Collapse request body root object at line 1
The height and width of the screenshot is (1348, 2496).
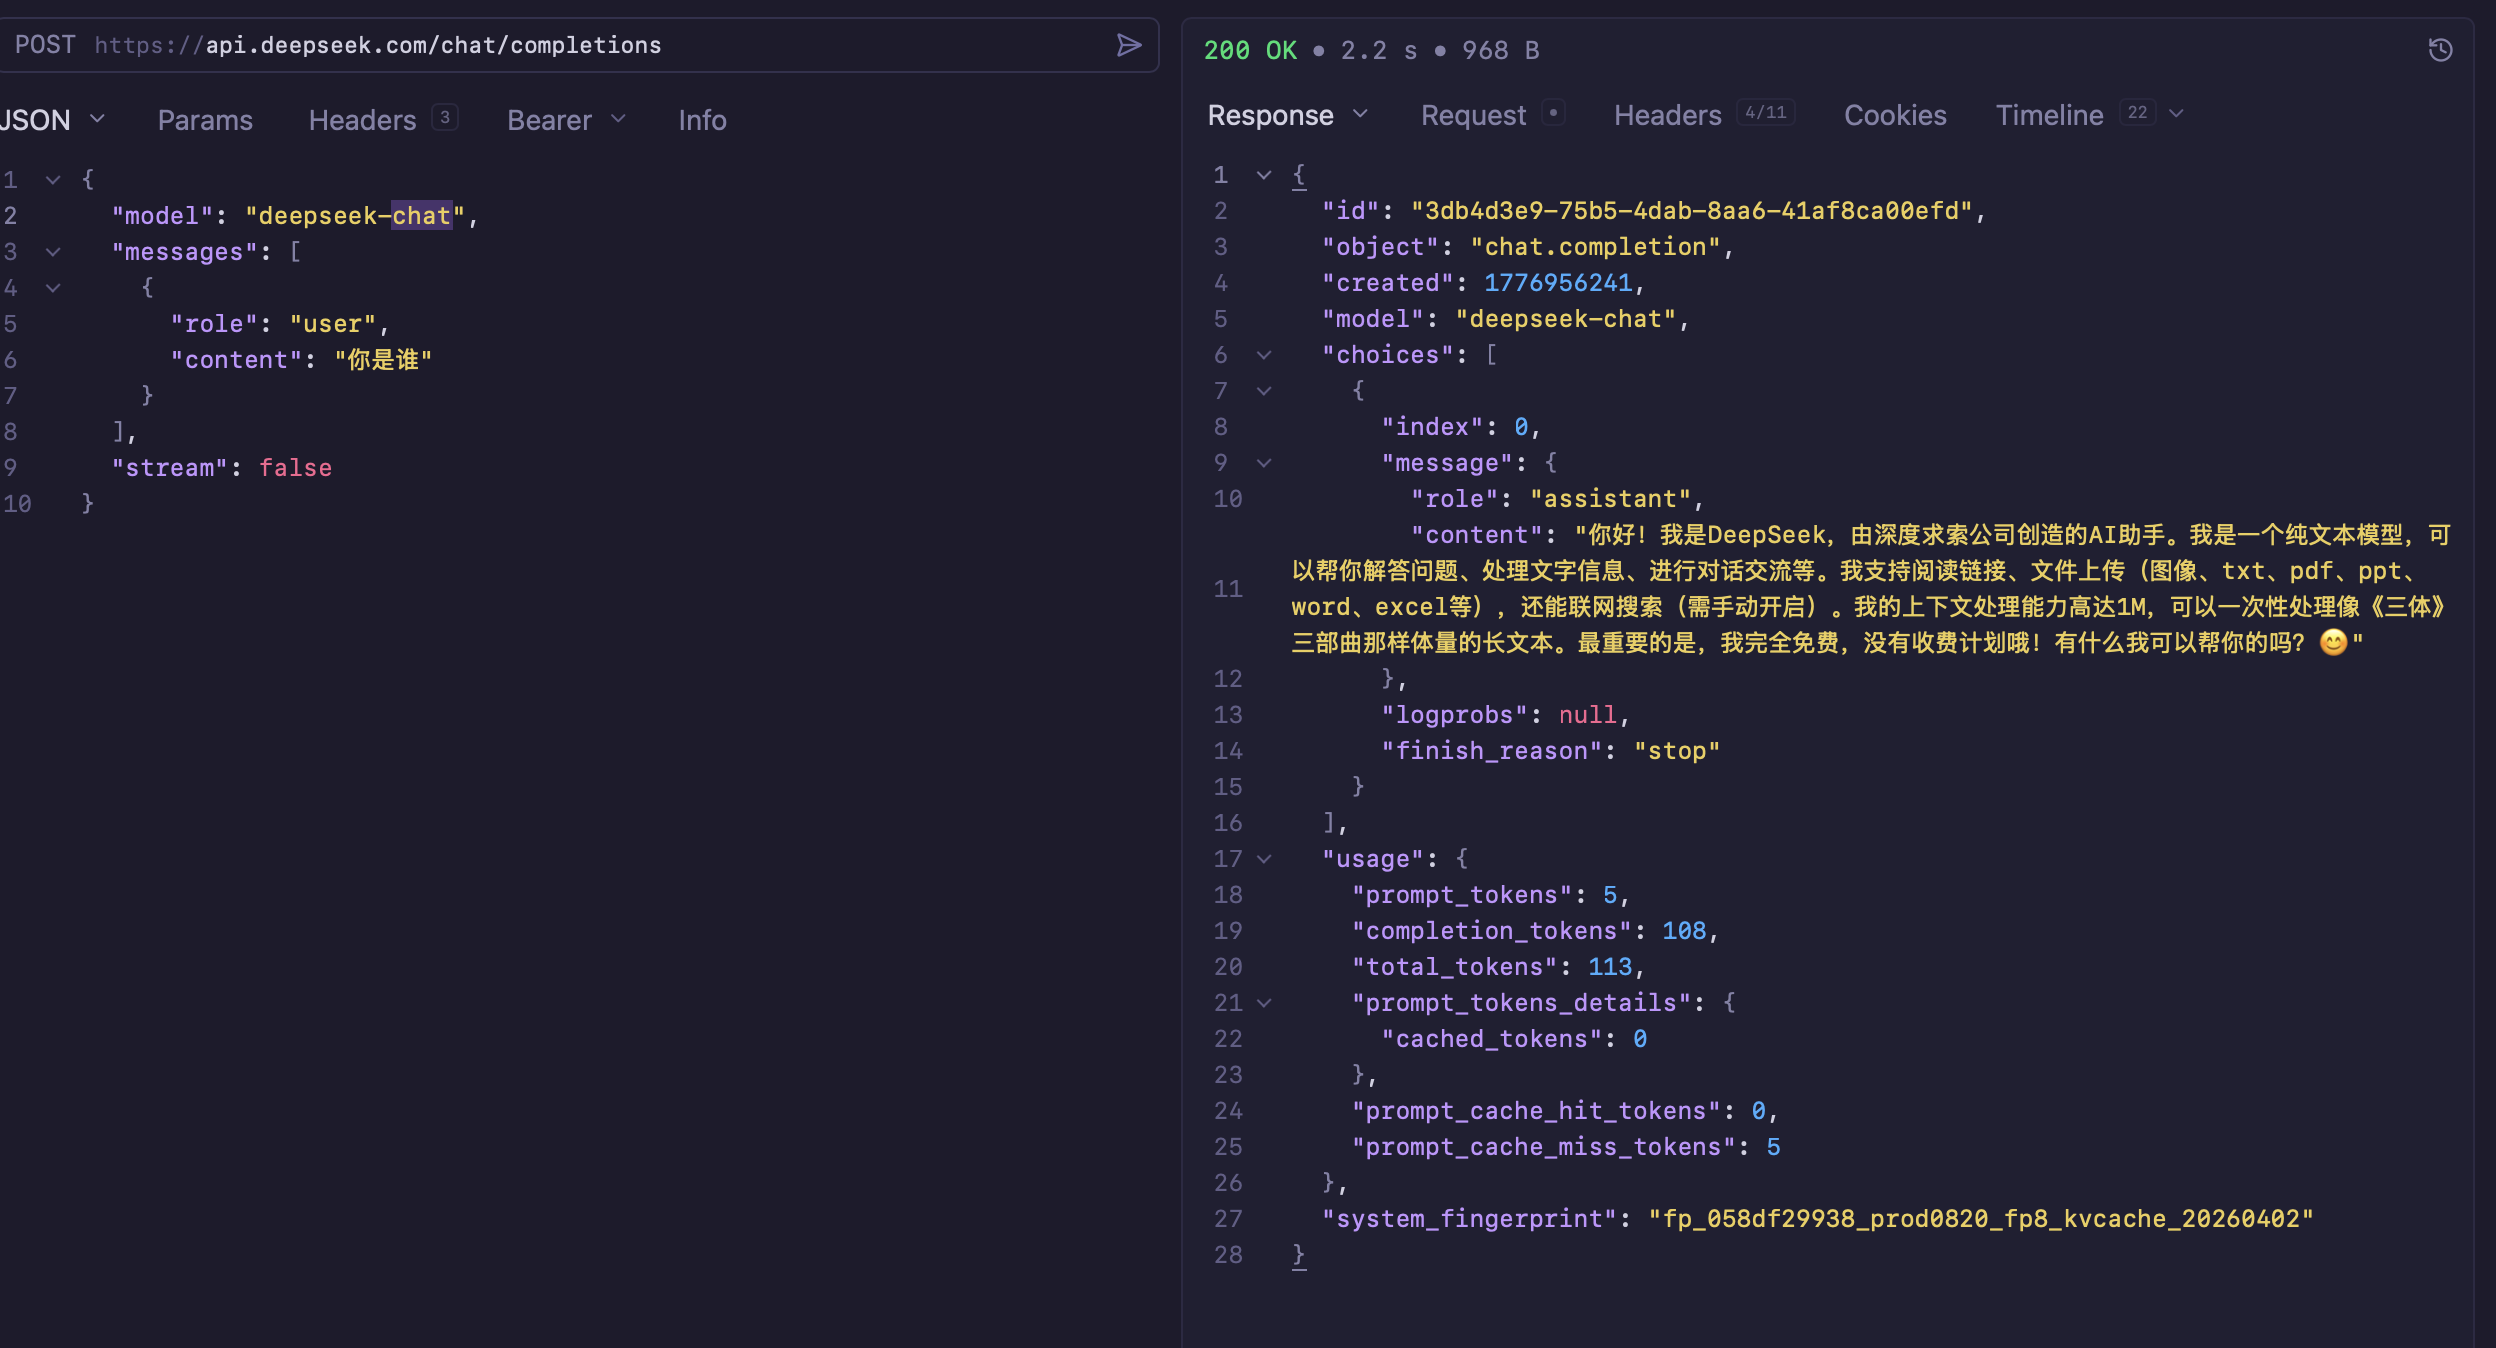pos(53,180)
